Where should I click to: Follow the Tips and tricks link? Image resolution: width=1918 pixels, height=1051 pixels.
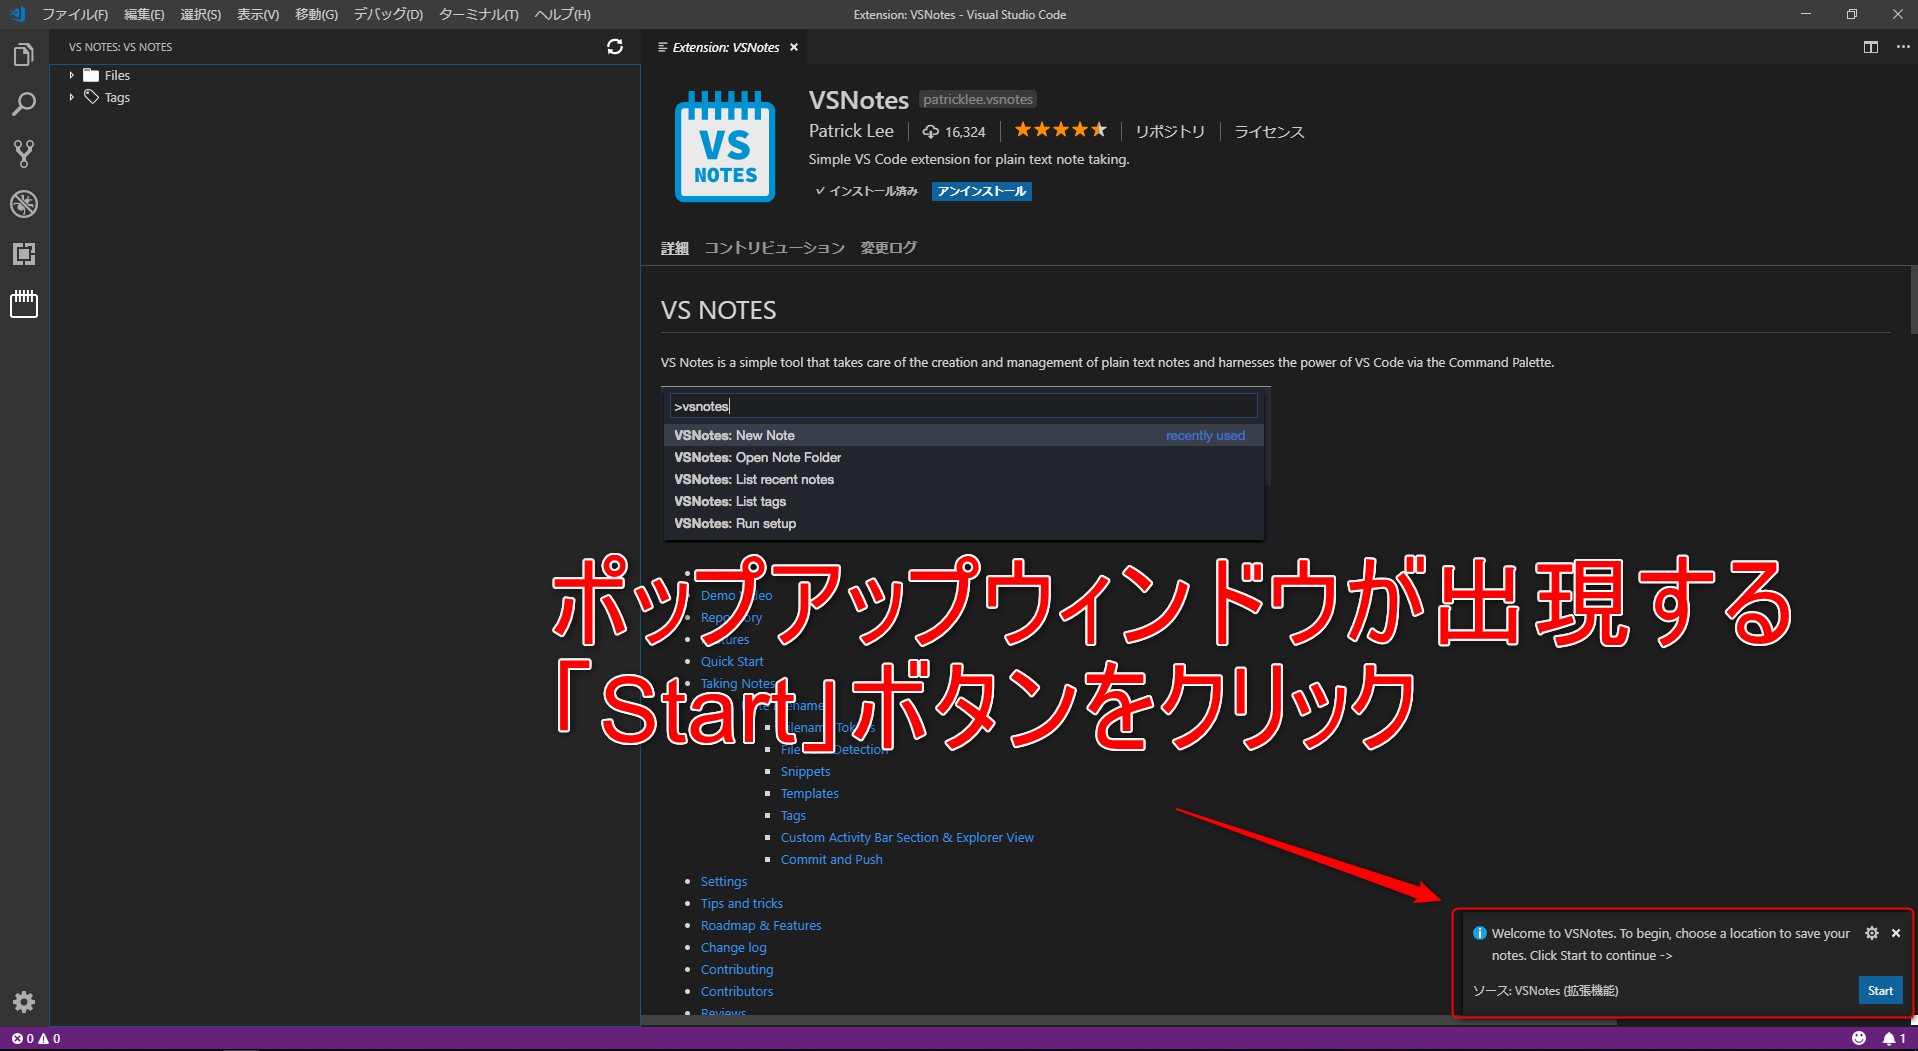741,904
